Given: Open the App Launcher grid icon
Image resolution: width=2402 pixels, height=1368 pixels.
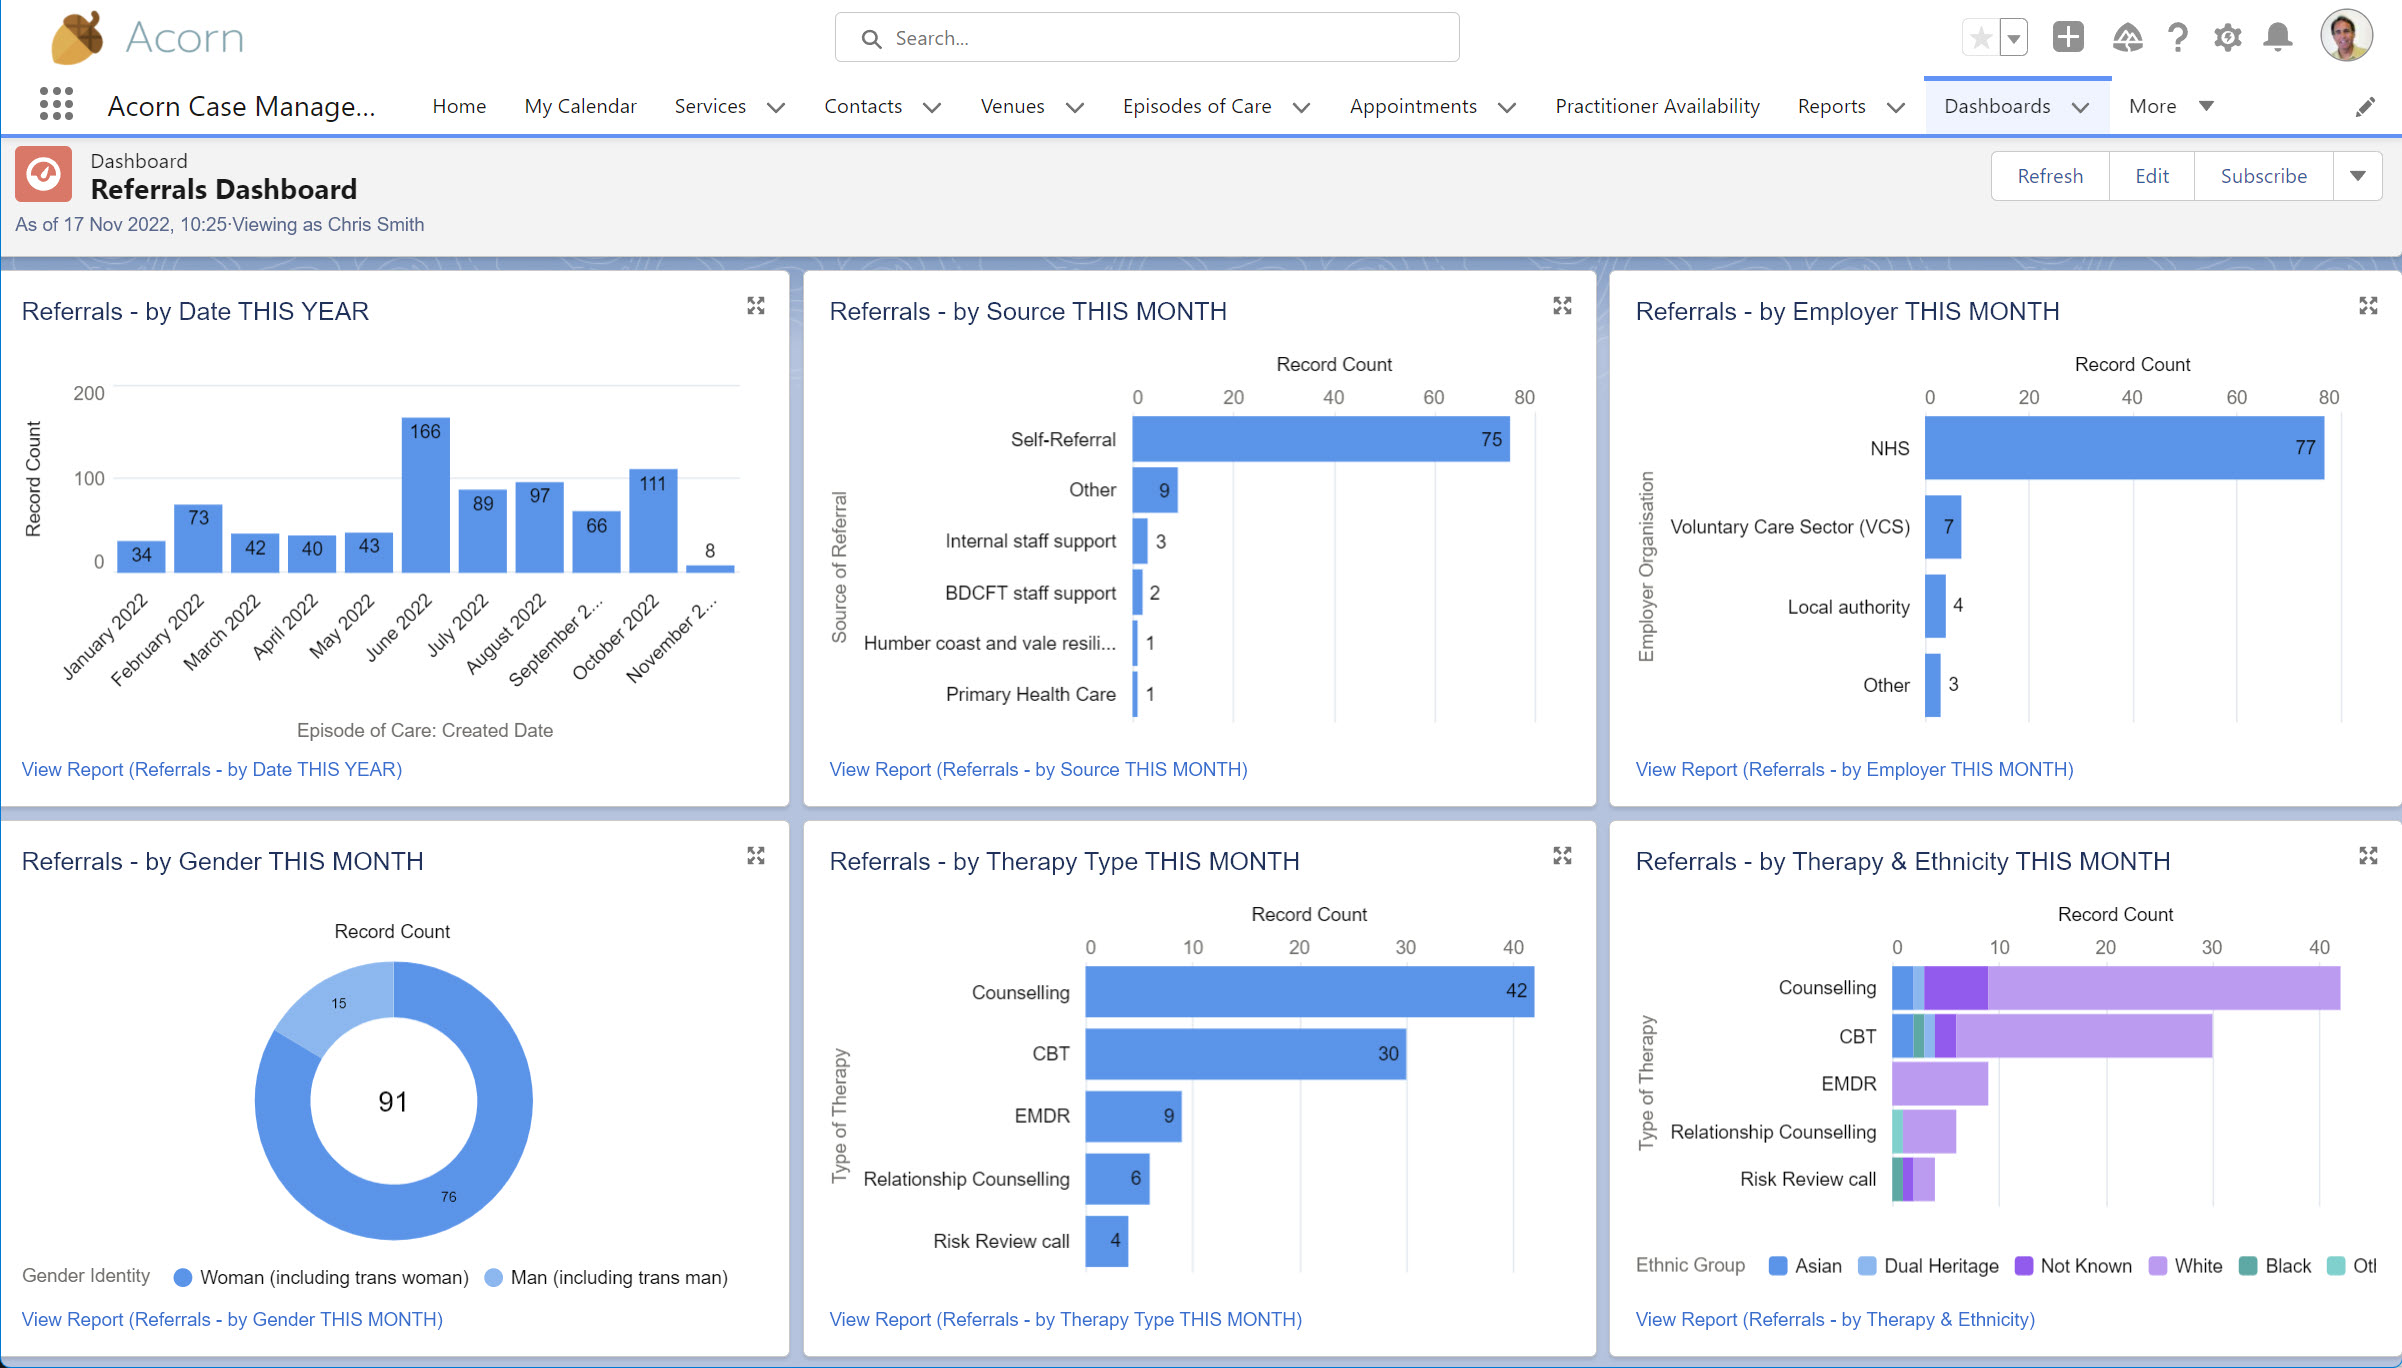Looking at the screenshot, I should (x=56, y=104).
